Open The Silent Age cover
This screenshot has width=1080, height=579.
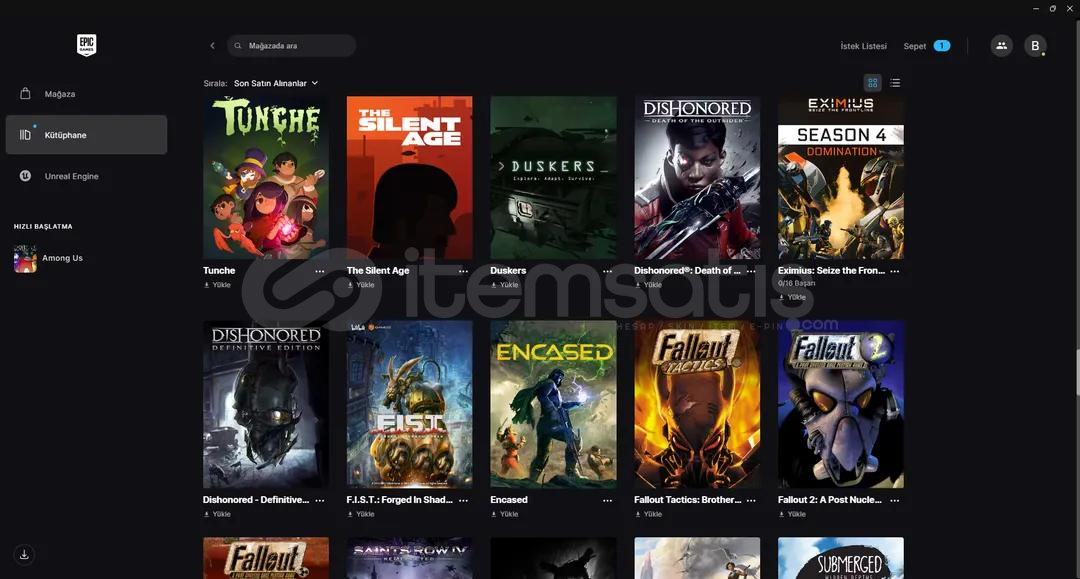410,178
